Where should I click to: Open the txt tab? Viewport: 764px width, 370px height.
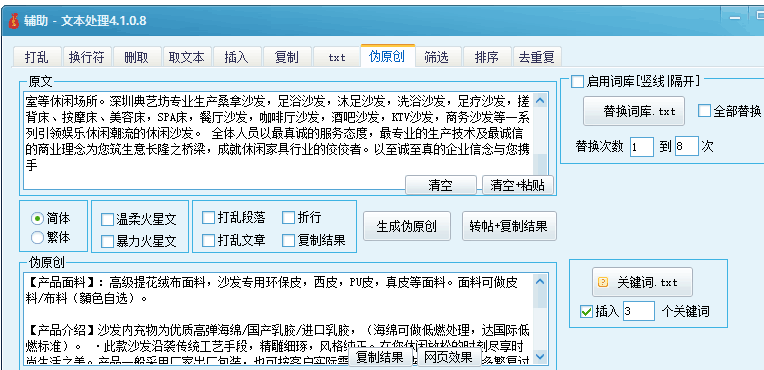[337, 57]
